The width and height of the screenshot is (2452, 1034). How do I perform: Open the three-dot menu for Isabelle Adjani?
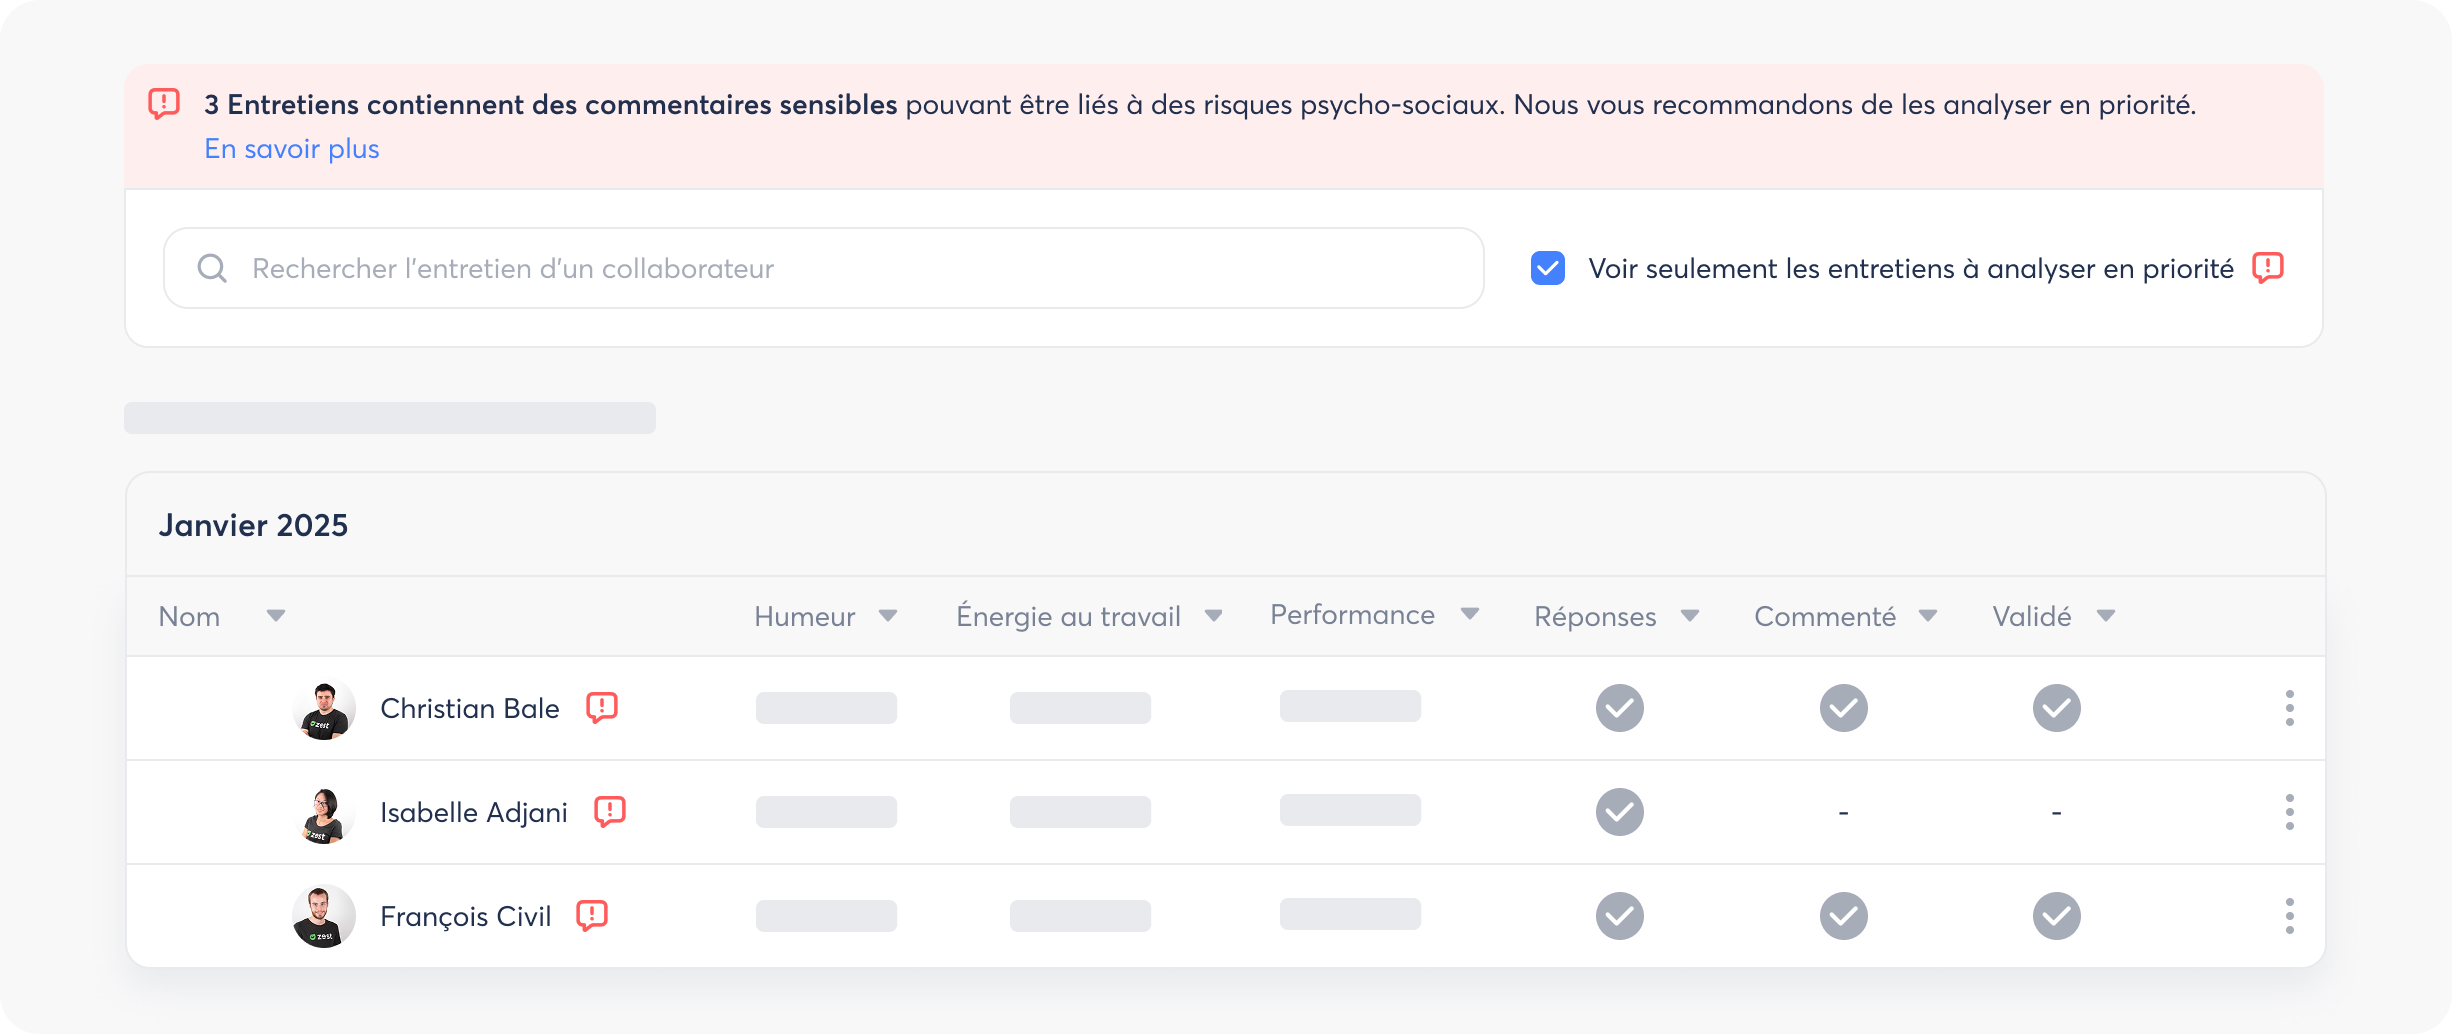[x=2289, y=812]
